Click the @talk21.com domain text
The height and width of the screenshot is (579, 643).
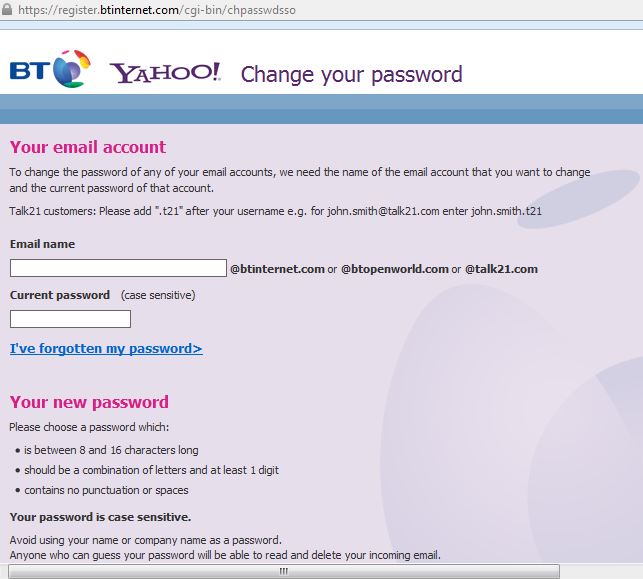point(501,269)
